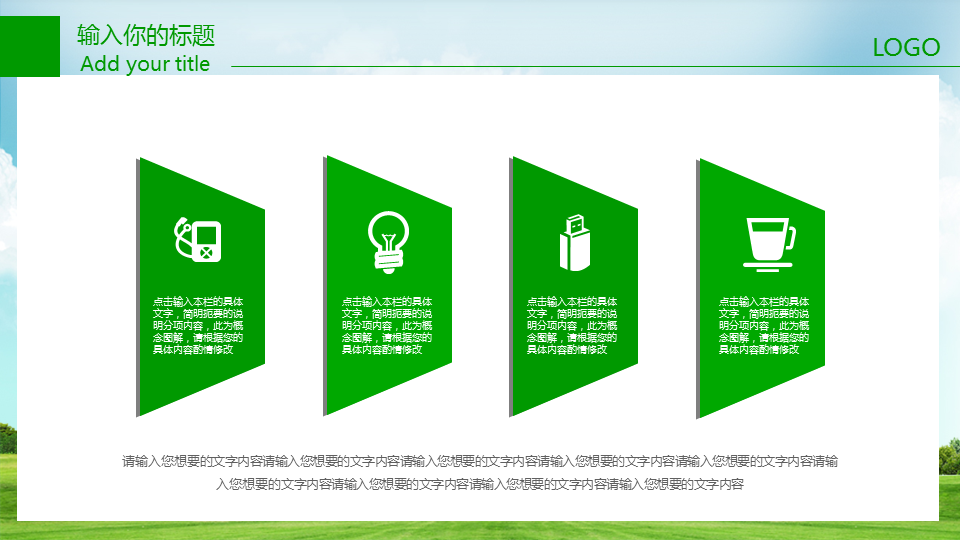
Task: Click the first line of the bottom paragraph
Action: [x=480, y=462]
